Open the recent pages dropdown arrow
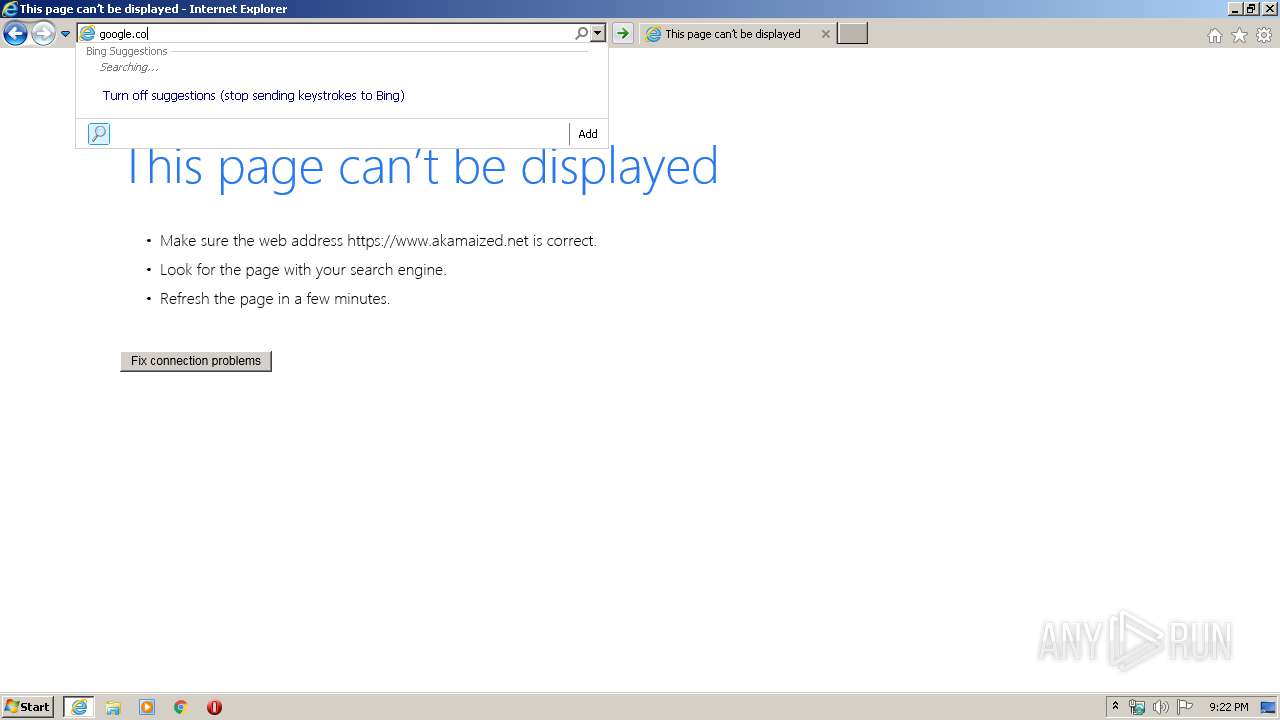This screenshot has height=720, width=1280. point(66,34)
